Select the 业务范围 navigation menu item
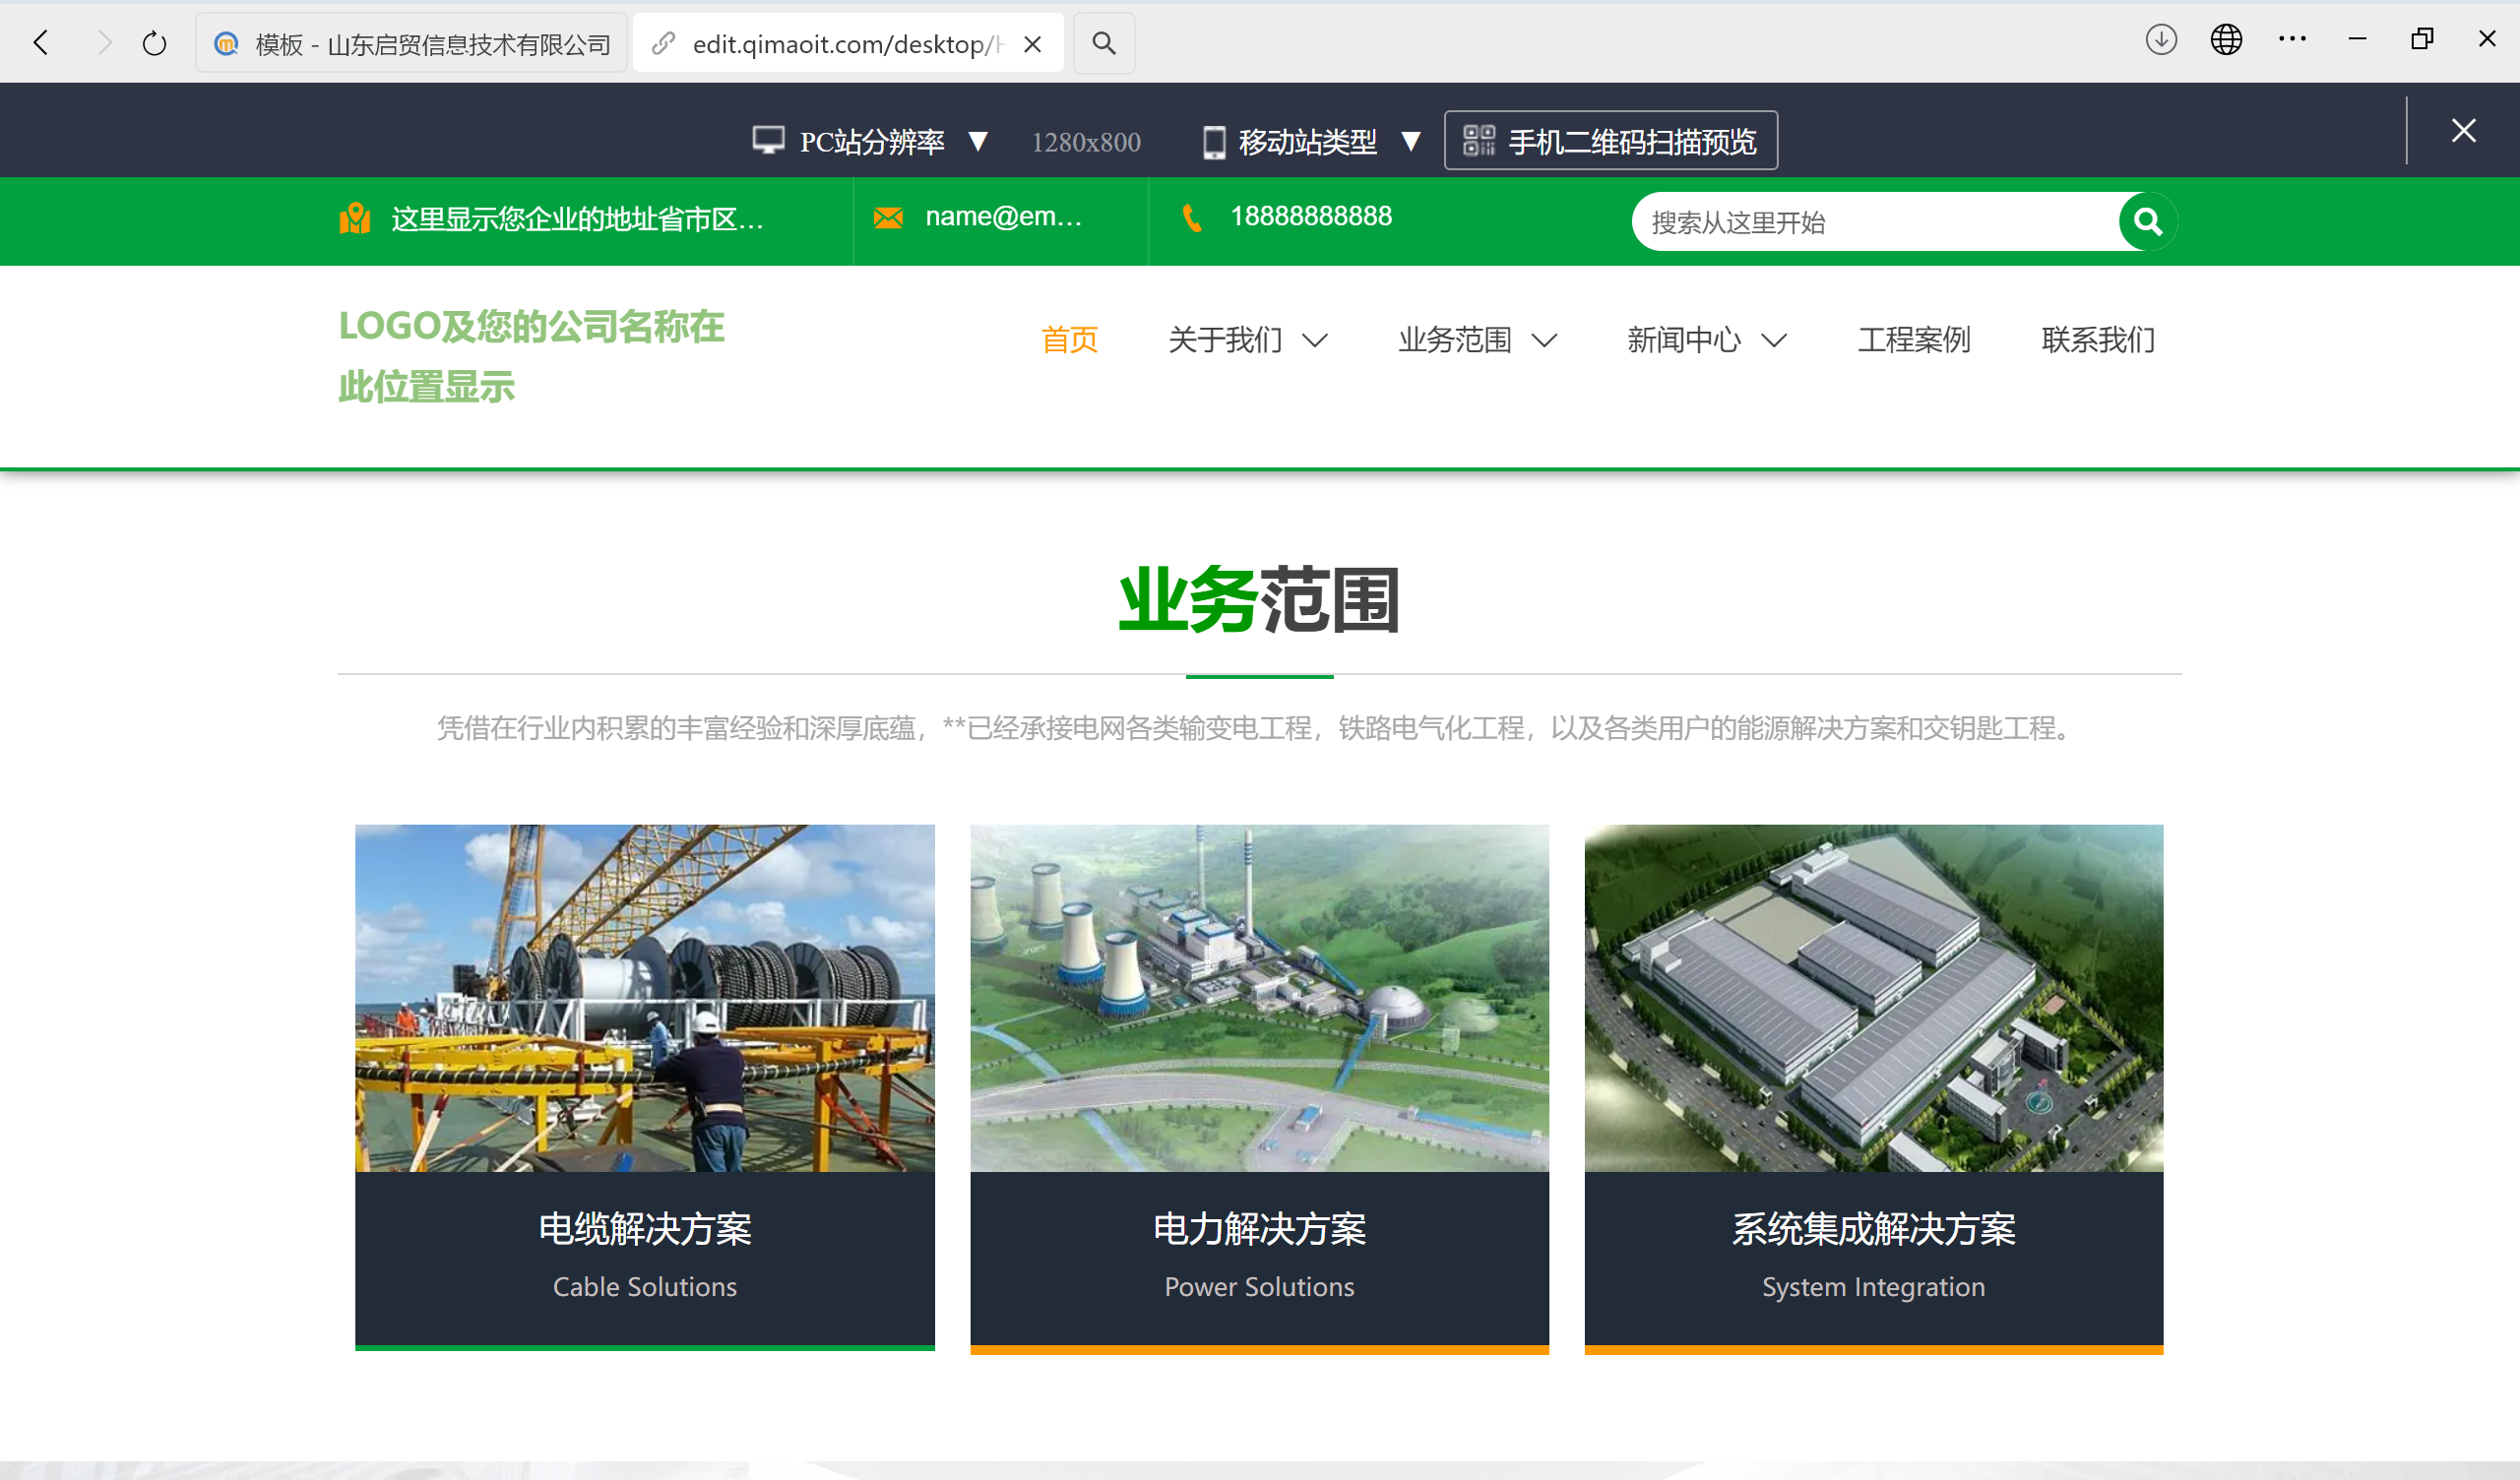 coord(1455,340)
